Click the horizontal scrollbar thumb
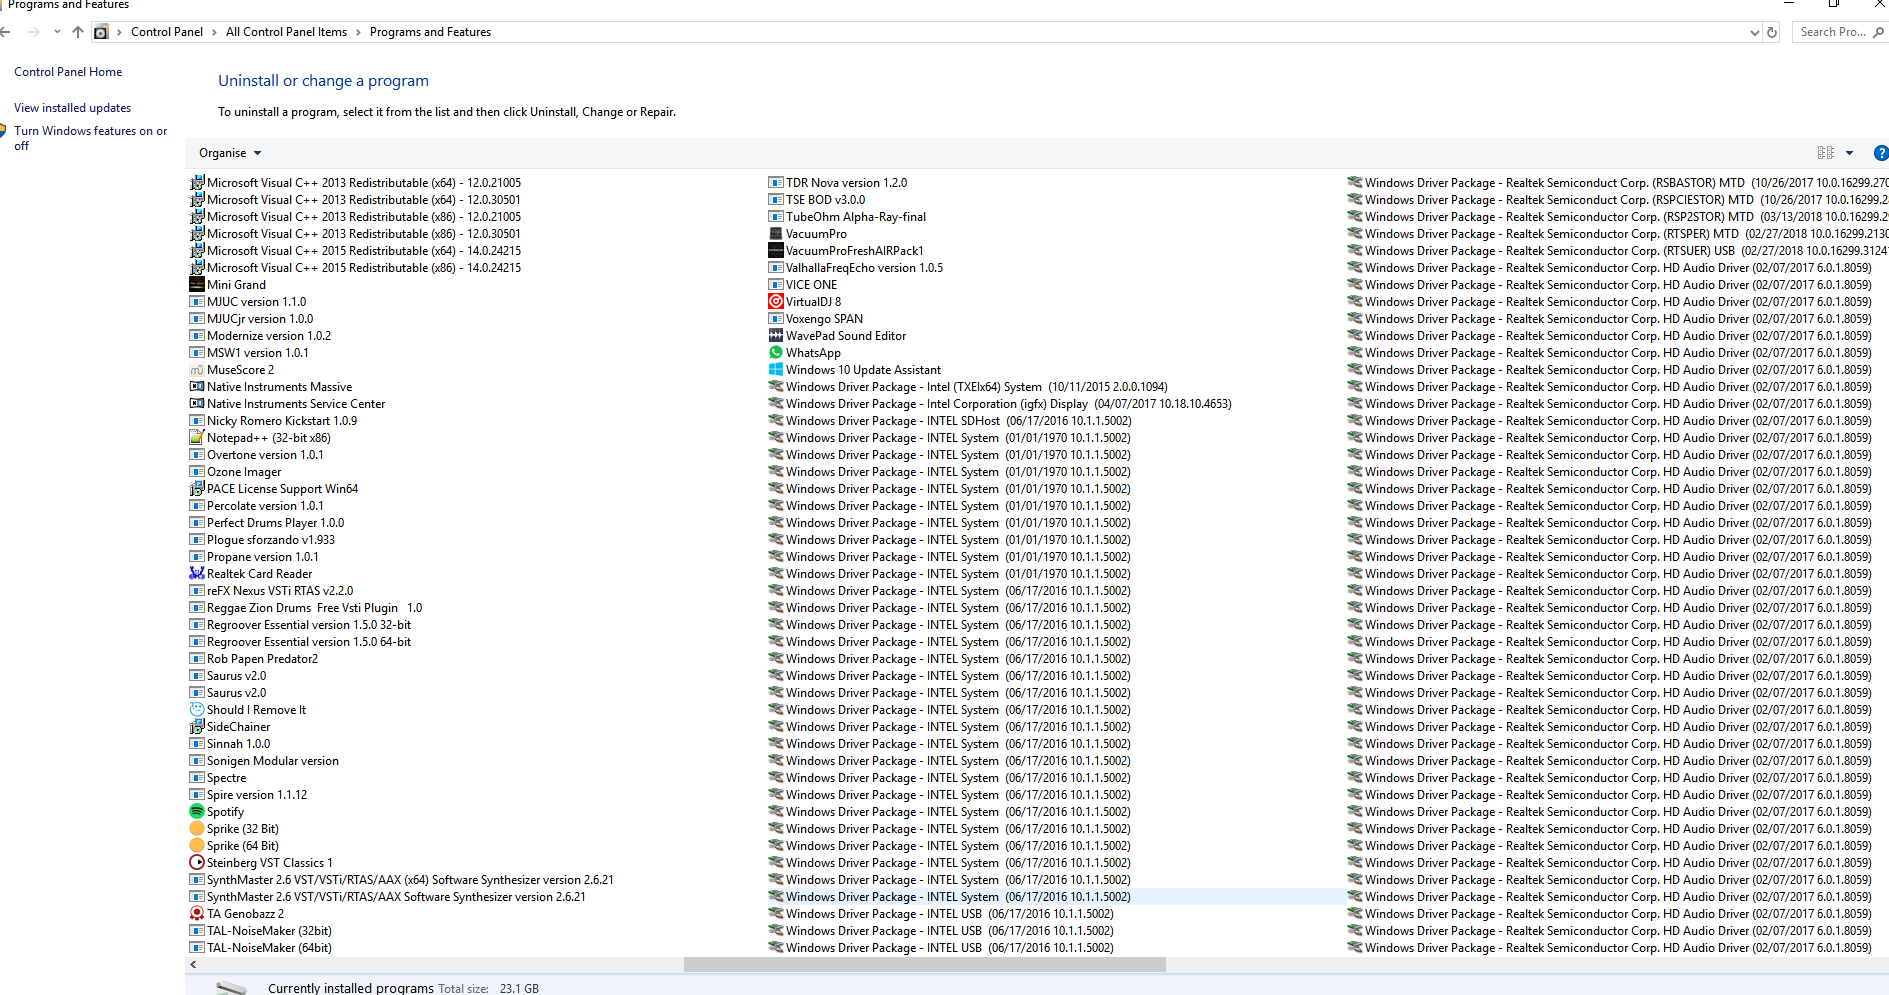The width and height of the screenshot is (1889, 995). coord(925,965)
